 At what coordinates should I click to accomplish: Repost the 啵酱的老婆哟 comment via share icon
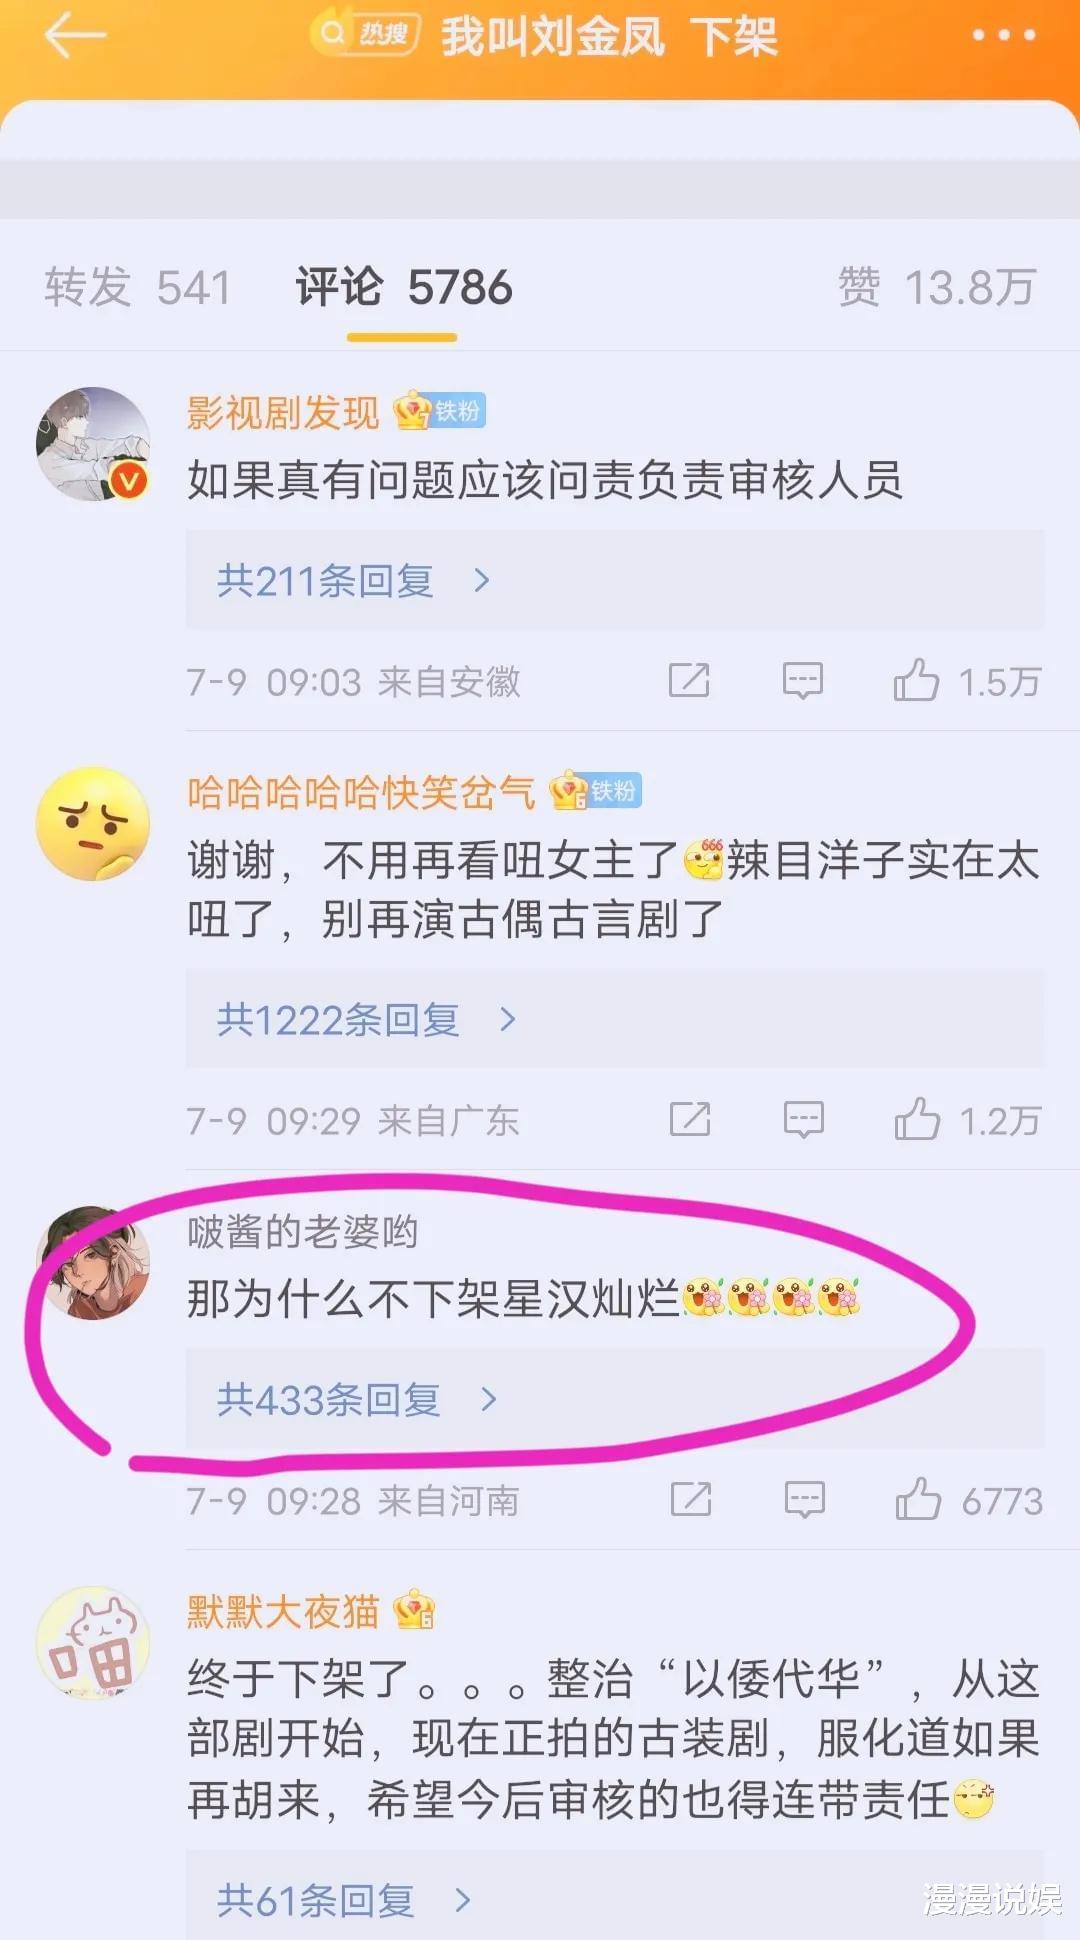[691, 1500]
